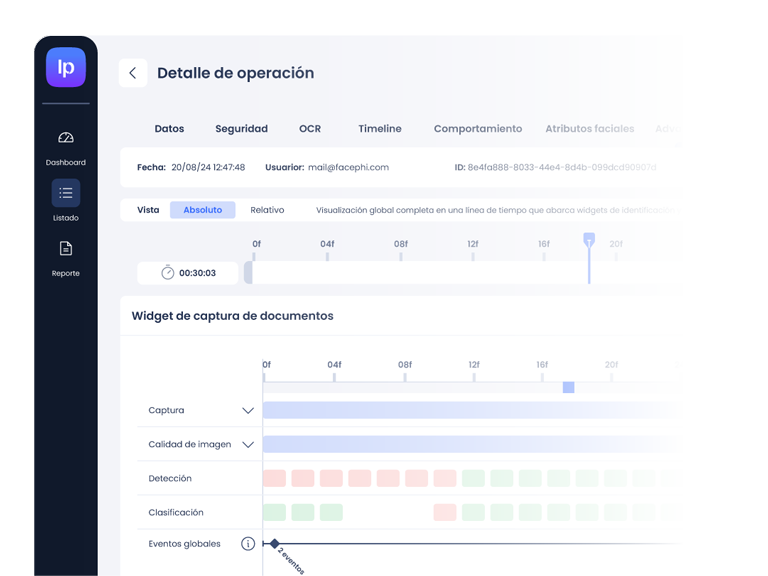This screenshot has height=576, width=768.
Task: Click the third green Clasificación block
Action: [331, 512]
